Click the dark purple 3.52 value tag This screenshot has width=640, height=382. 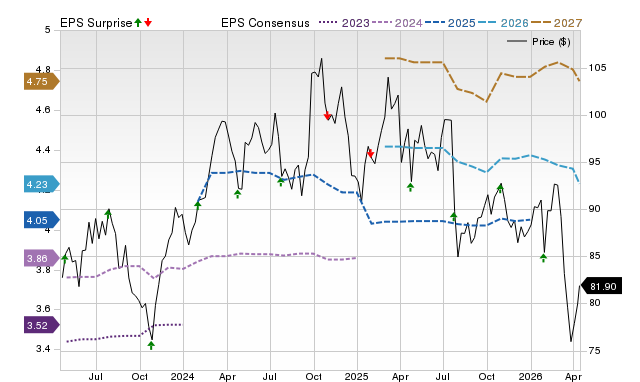[41, 325]
